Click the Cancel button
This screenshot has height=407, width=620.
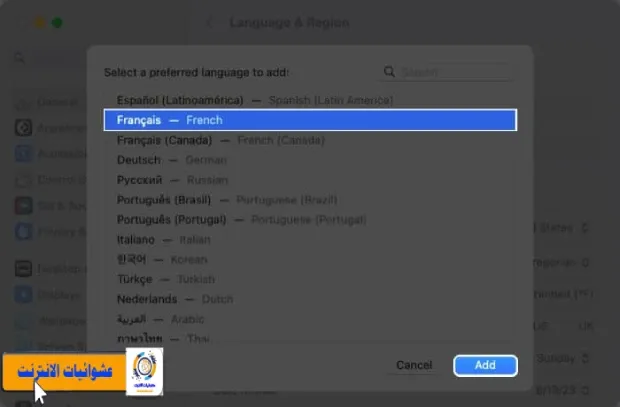(414, 365)
